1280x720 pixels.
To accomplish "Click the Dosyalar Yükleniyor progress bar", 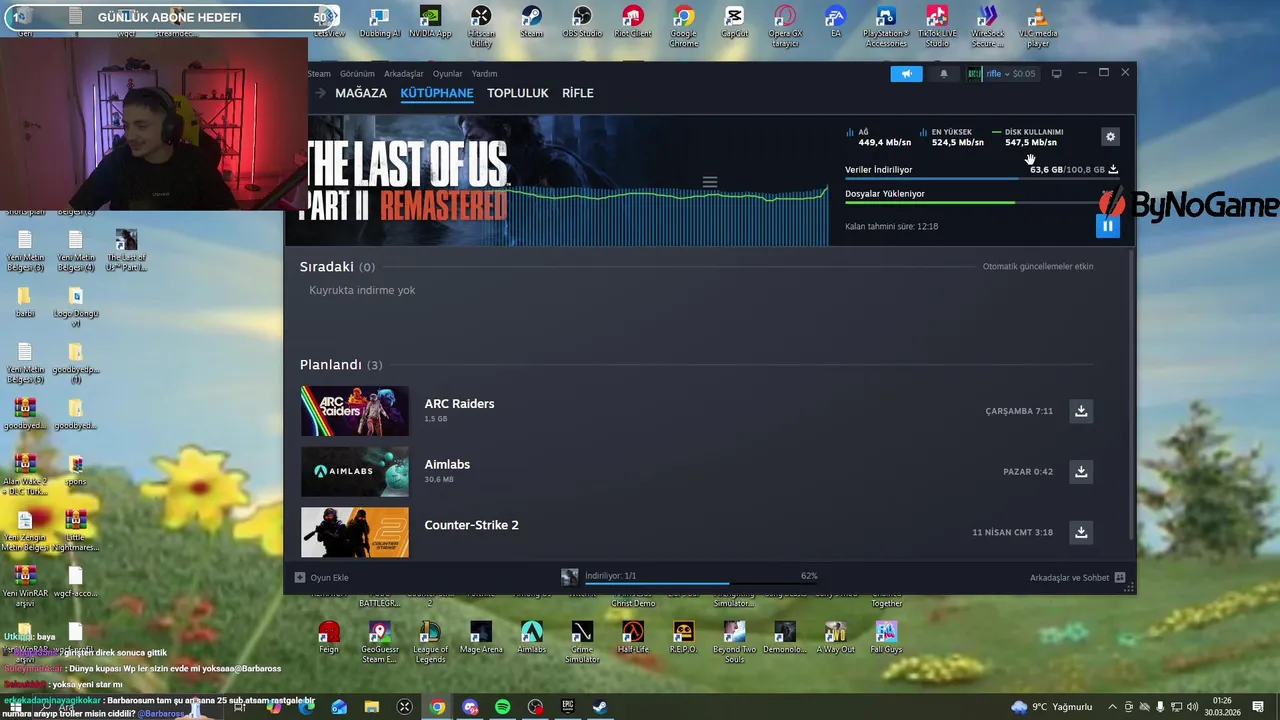I will coord(981,203).
